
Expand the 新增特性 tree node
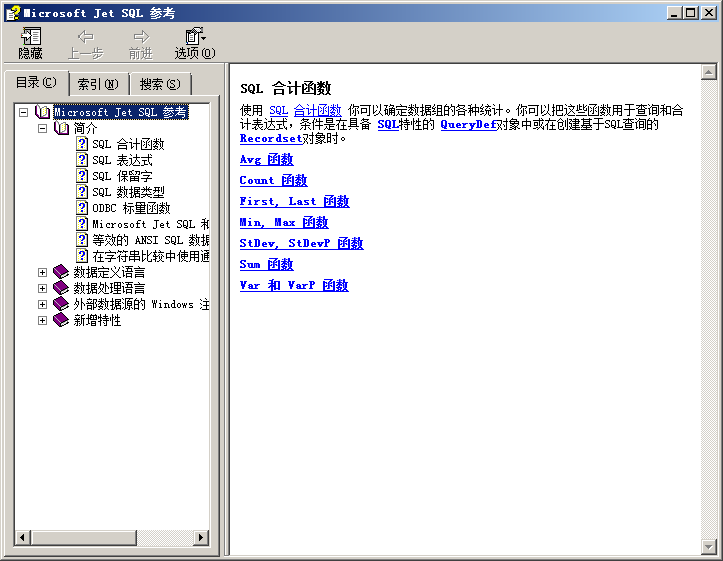(42, 320)
